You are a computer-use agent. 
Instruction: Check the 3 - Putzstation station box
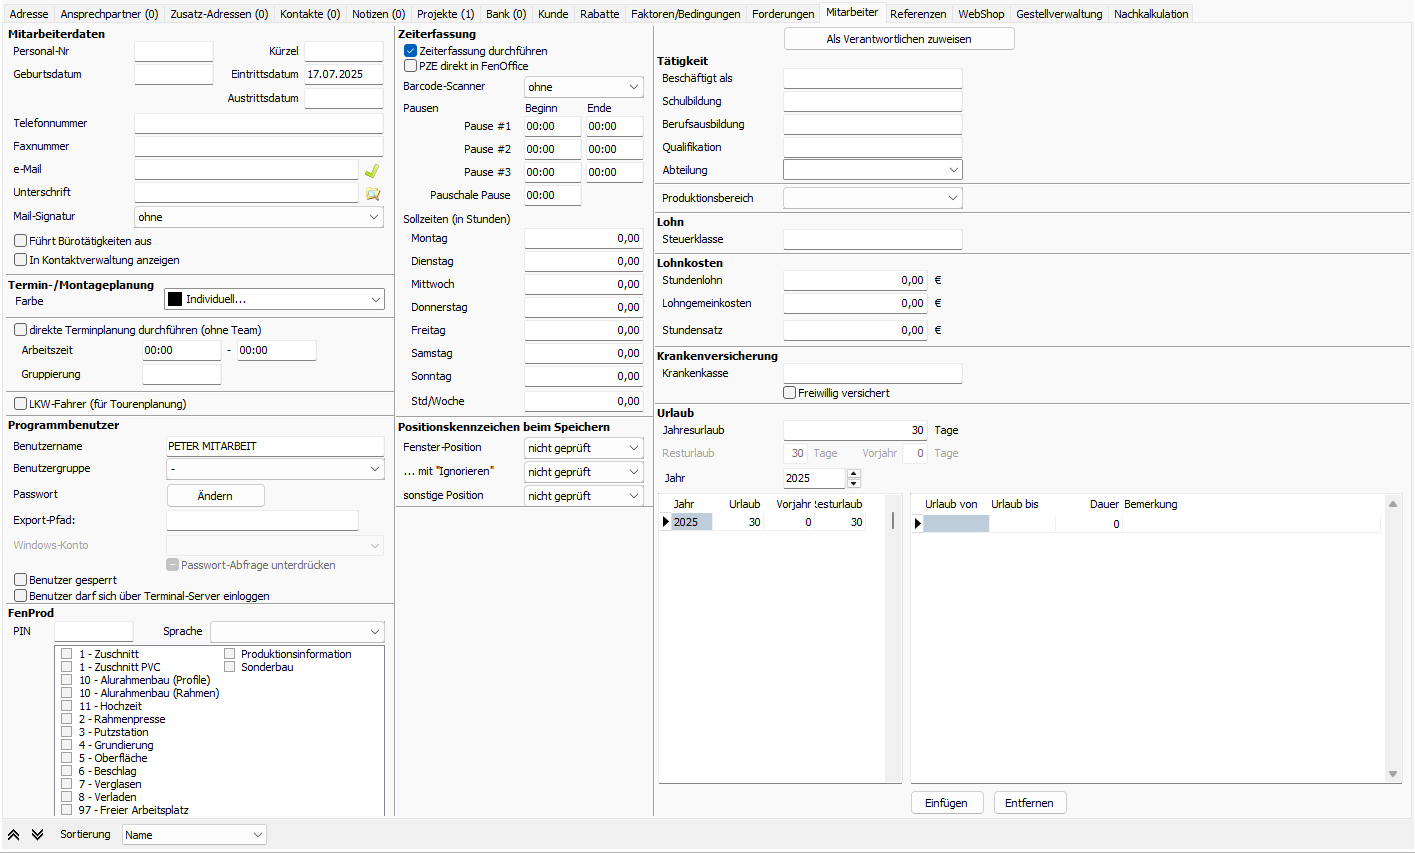[x=67, y=732]
